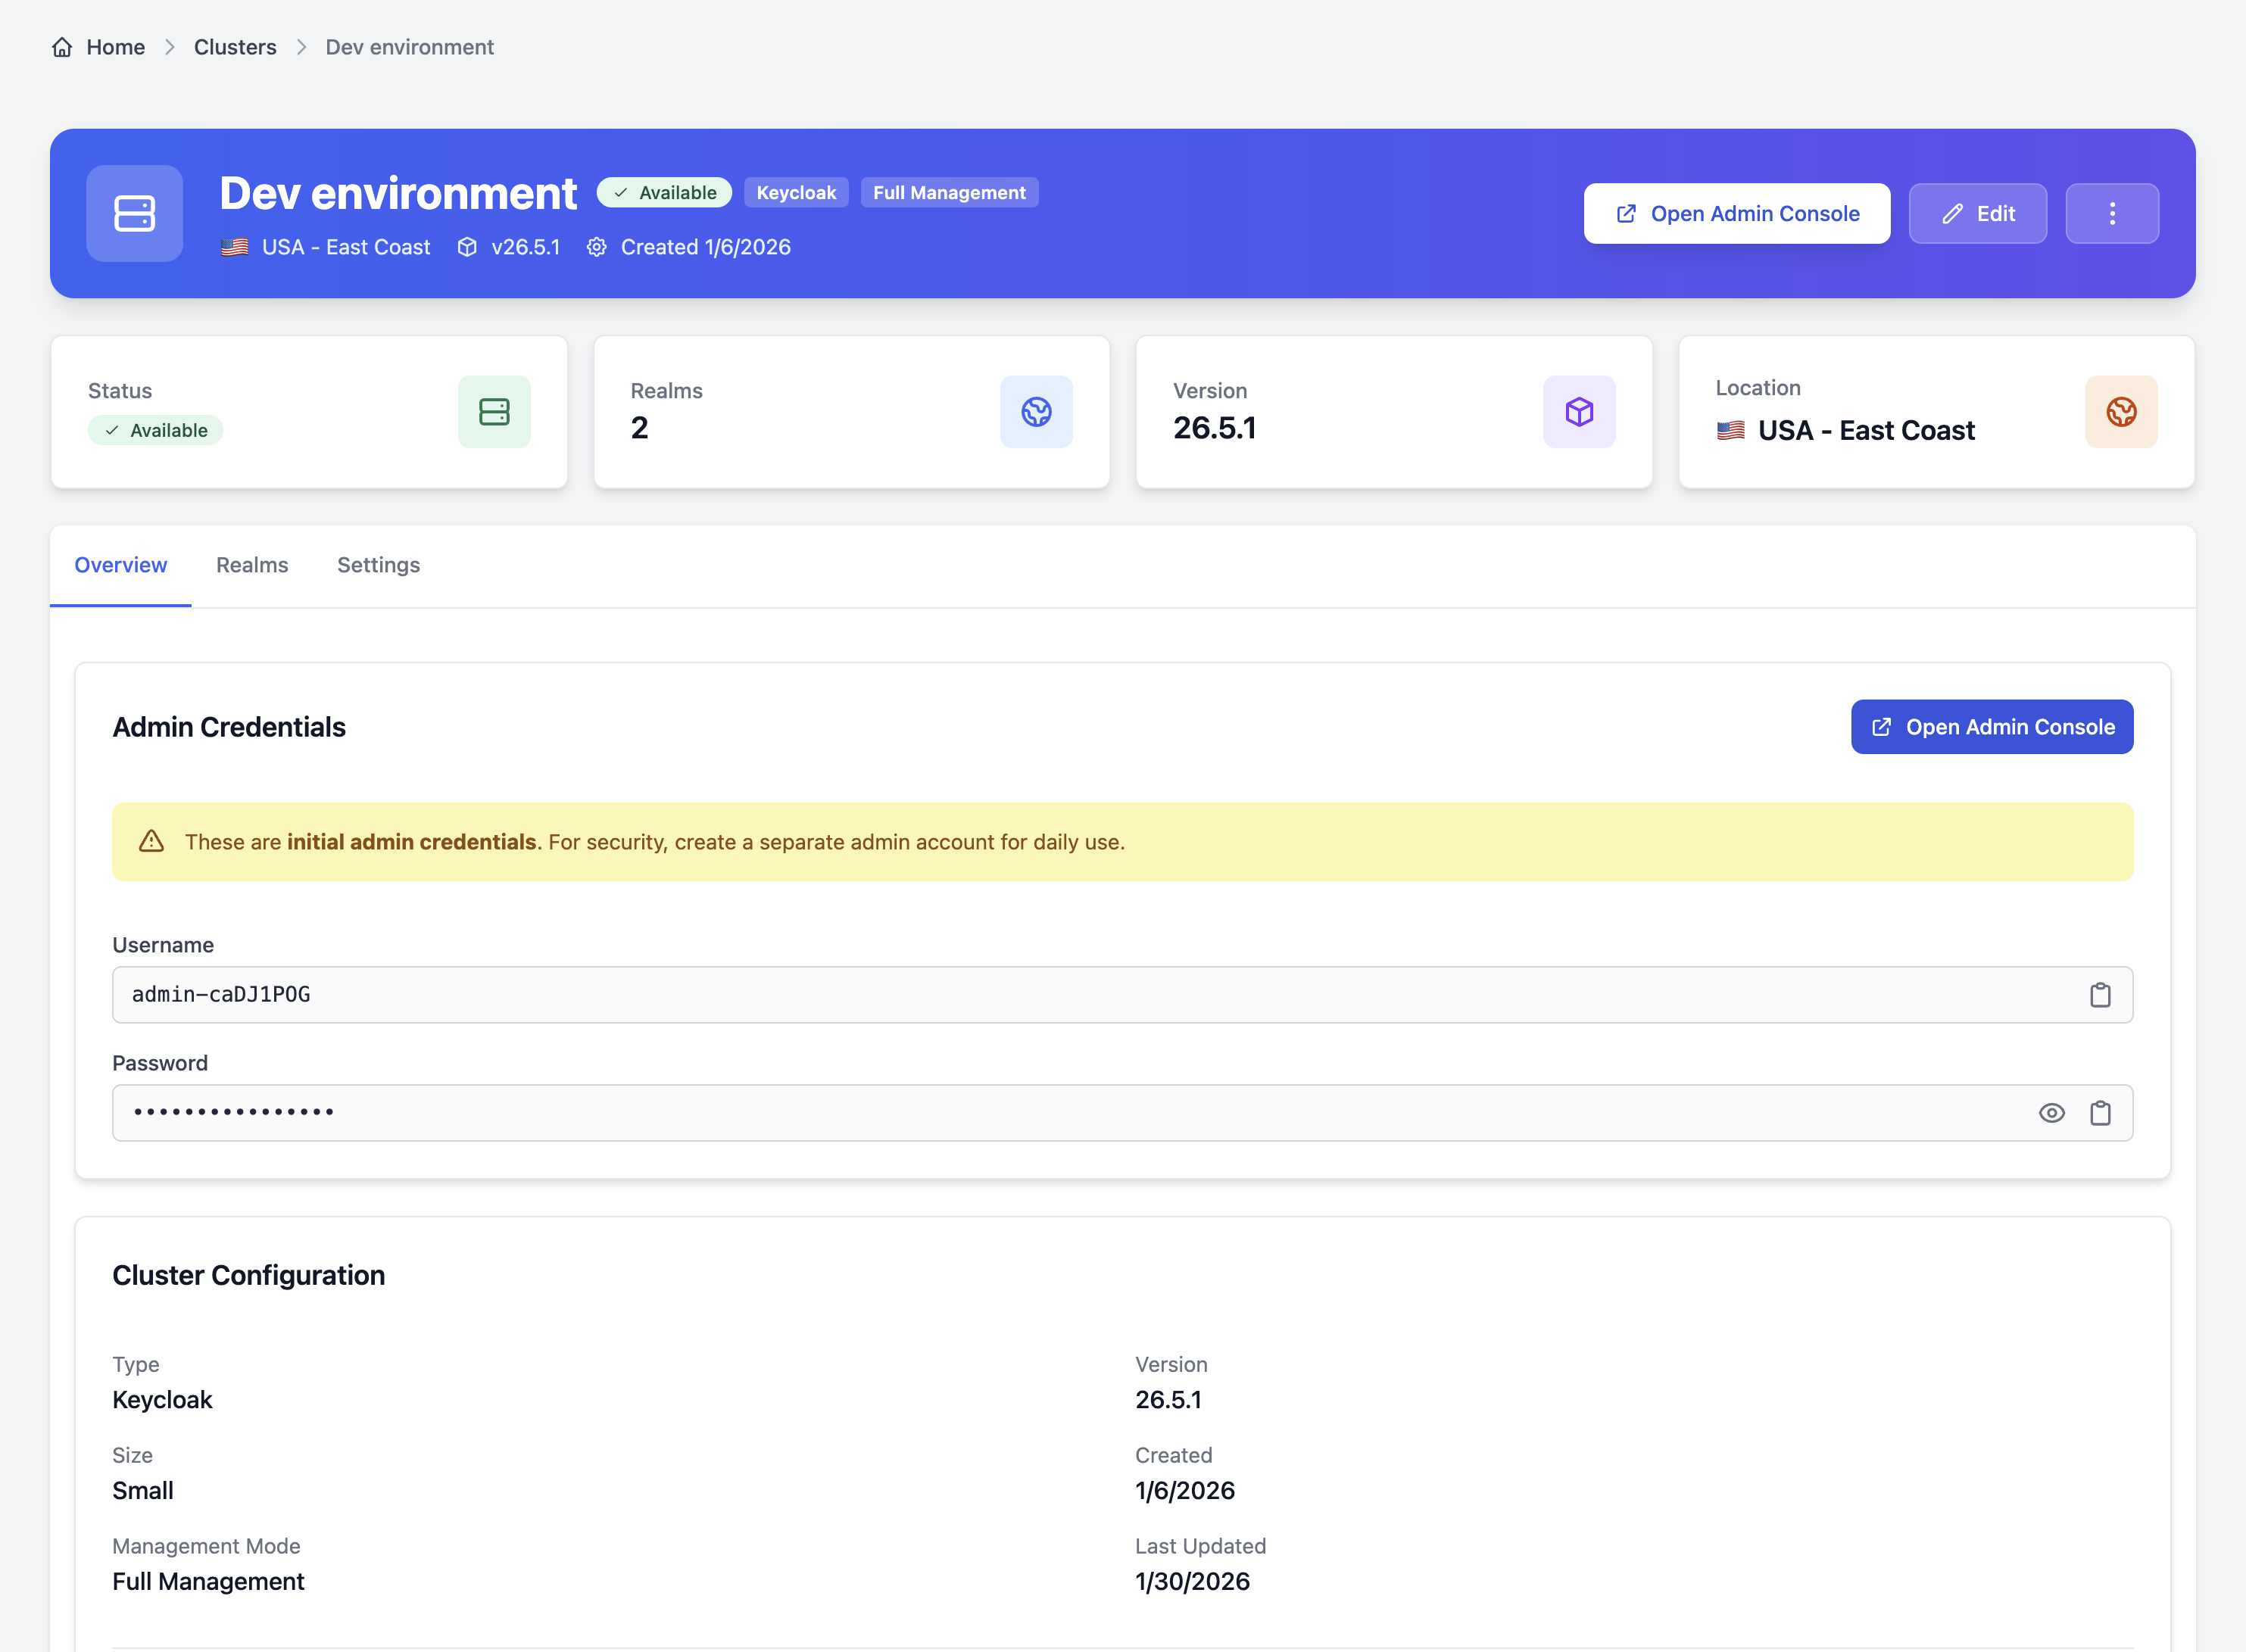Navigate to Clusters via the breadcrumb

pos(235,47)
